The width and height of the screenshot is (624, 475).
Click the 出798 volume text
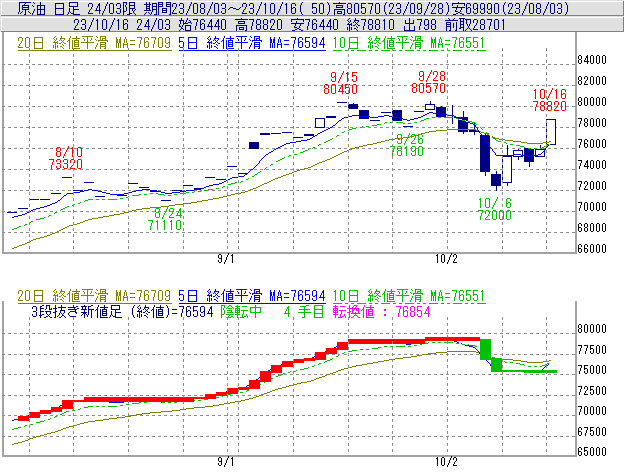click(x=420, y=25)
